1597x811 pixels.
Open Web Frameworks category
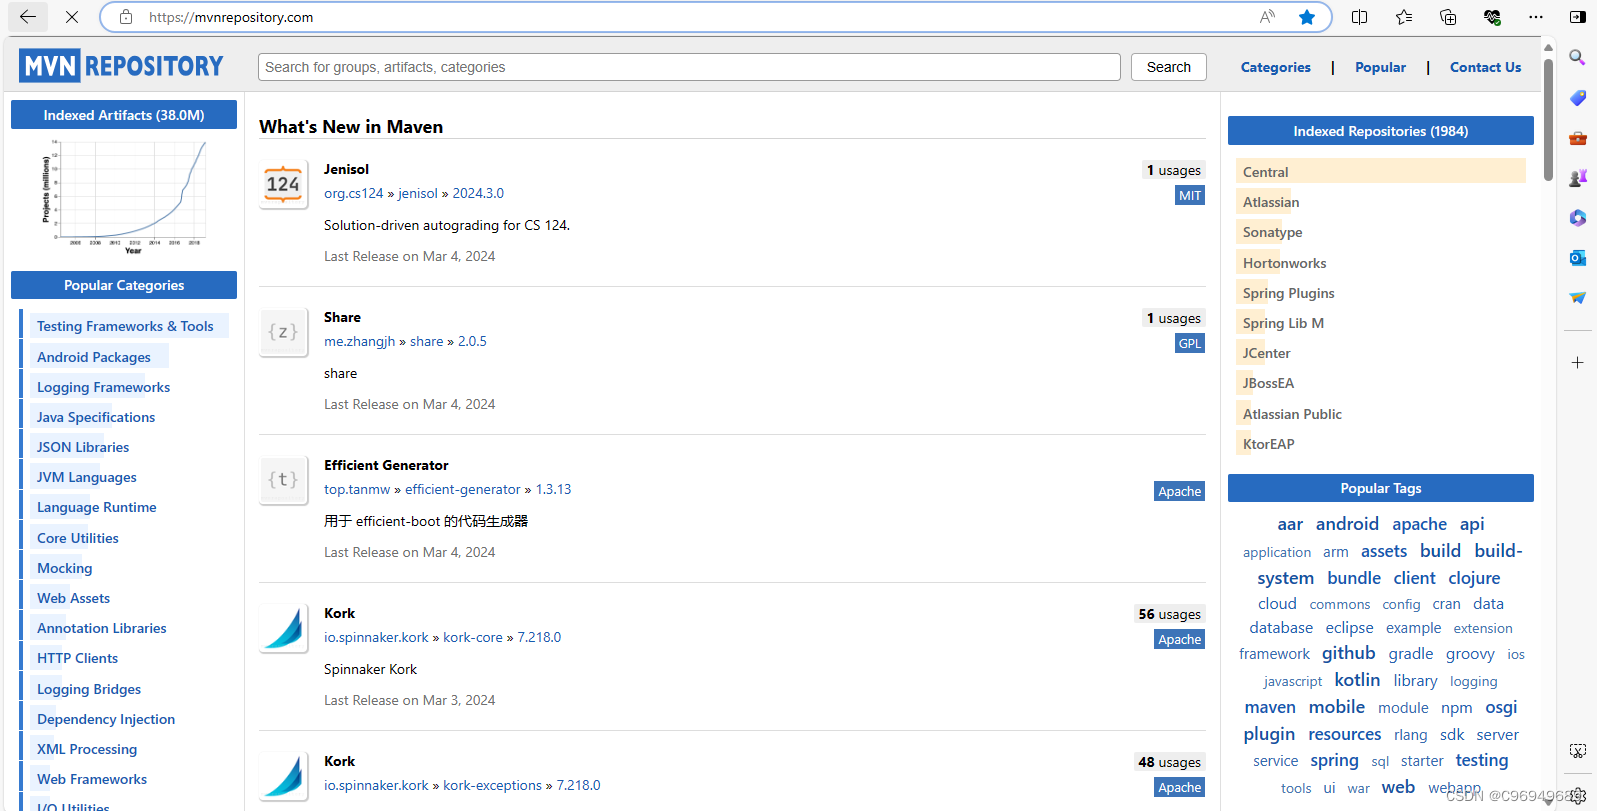[92, 779]
